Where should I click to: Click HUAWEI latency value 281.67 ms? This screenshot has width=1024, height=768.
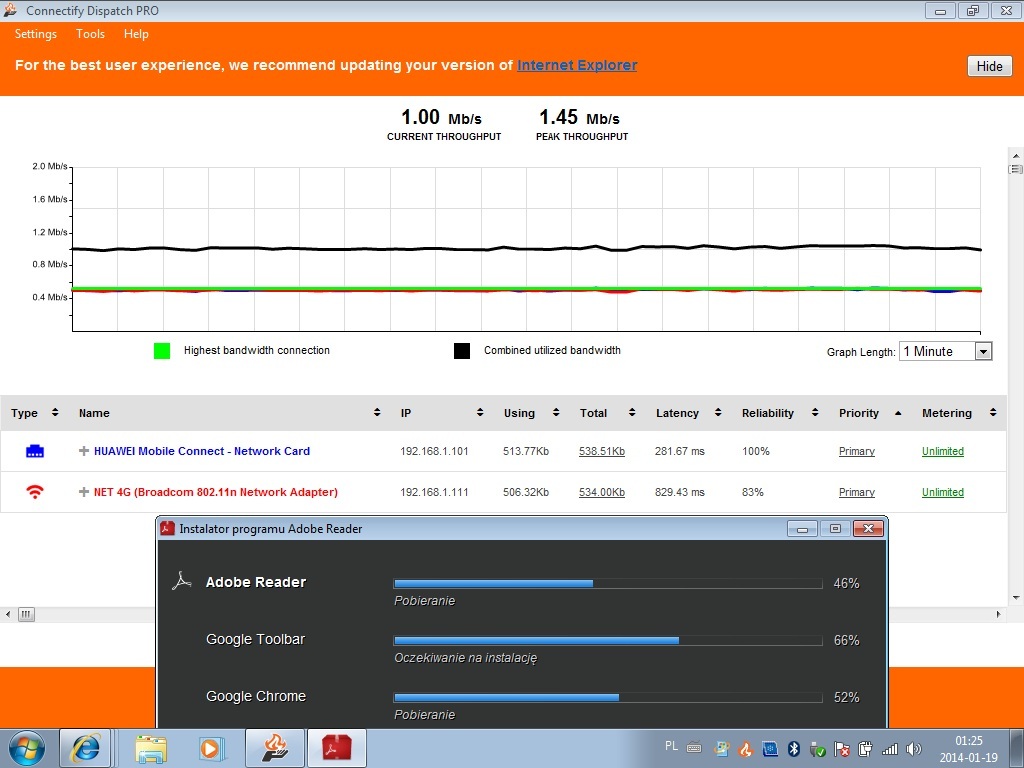point(680,451)
